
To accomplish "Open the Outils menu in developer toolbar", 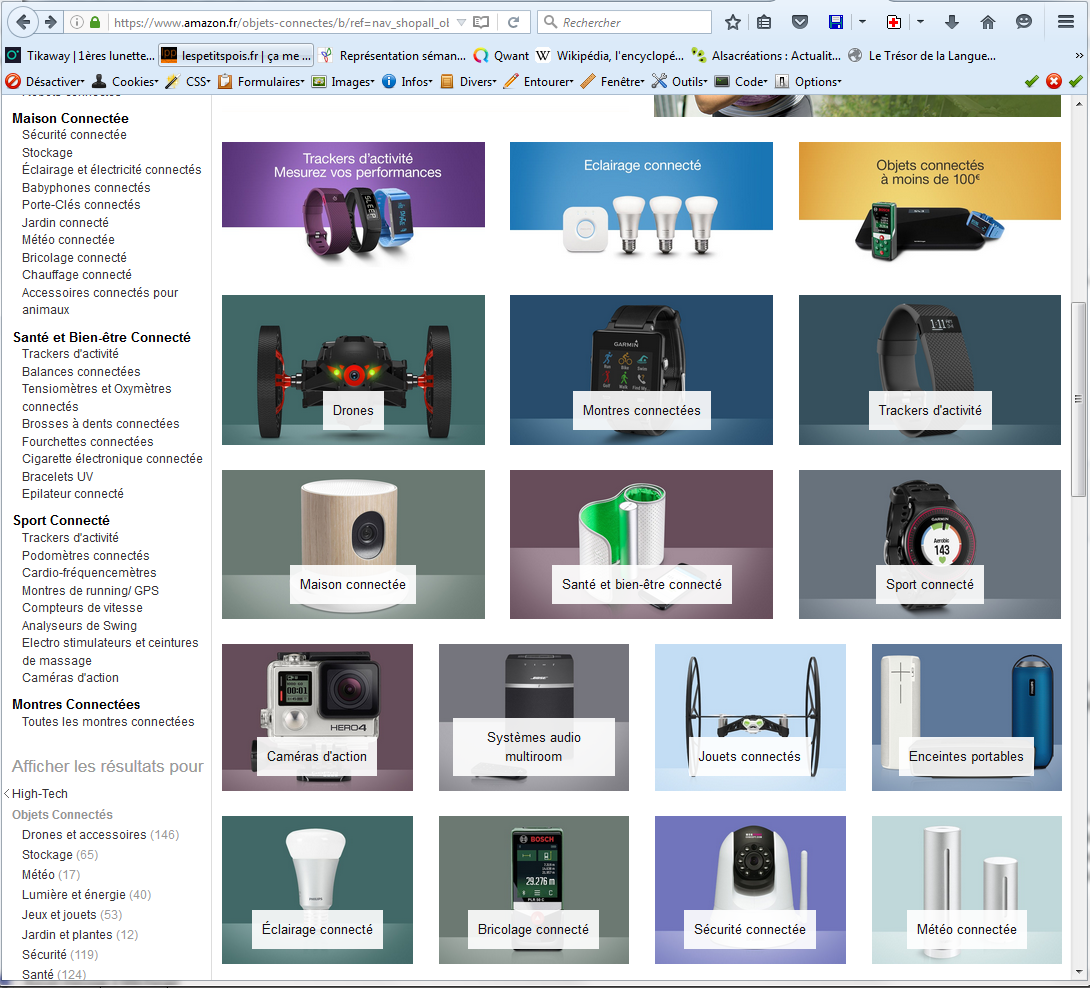I will (680, 81).
